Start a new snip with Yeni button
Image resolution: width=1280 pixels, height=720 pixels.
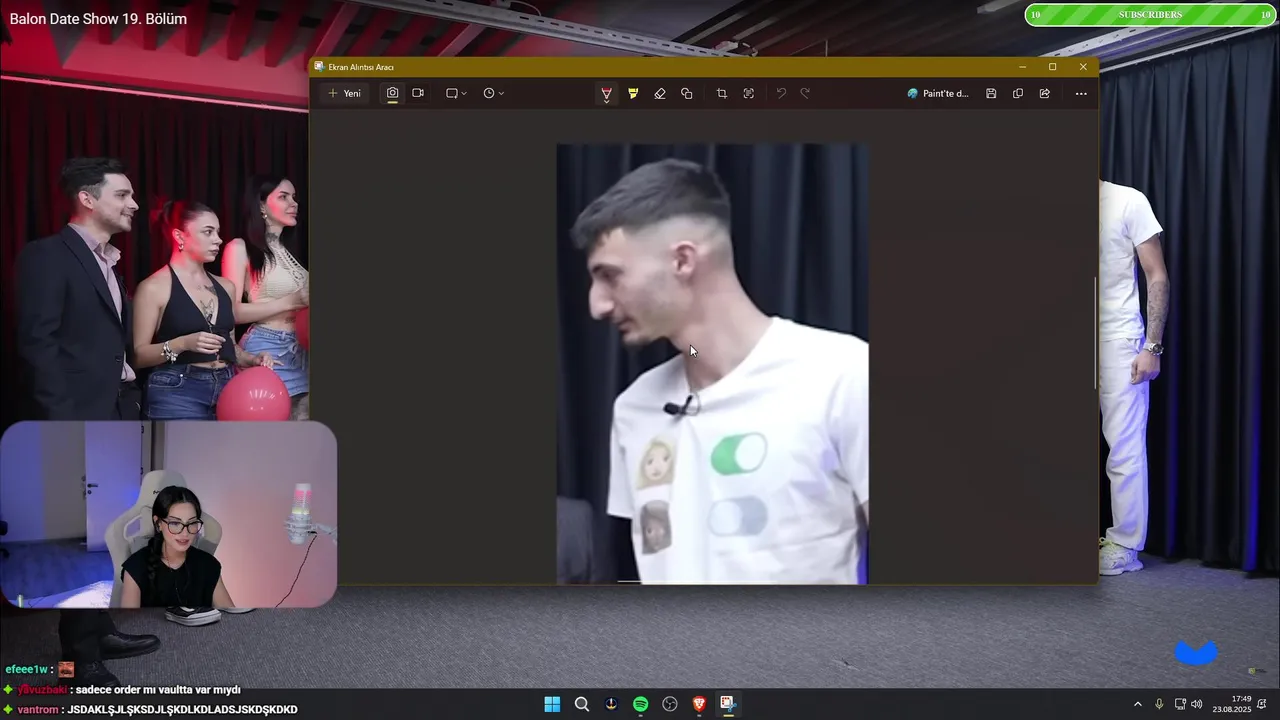click(x=344, y=93)
